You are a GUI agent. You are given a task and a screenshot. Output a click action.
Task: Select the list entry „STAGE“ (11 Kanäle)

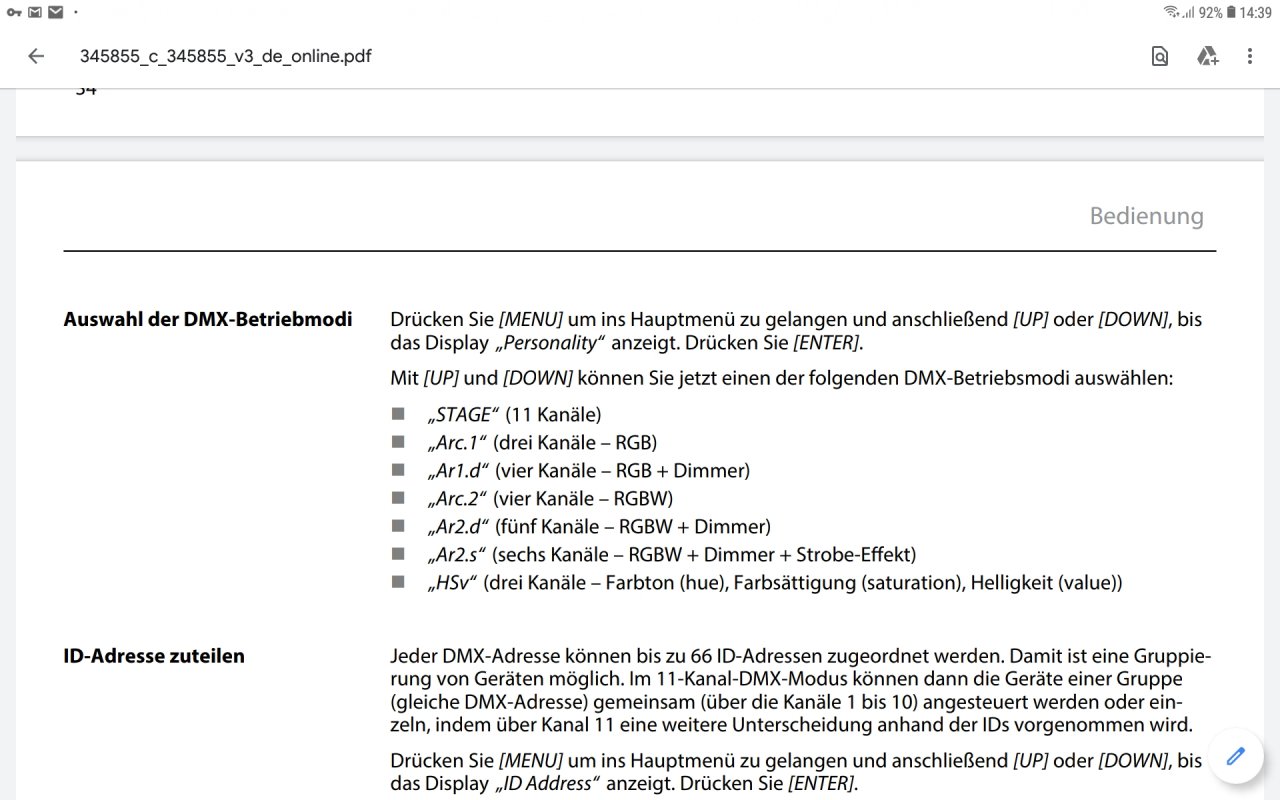[514, 414]
